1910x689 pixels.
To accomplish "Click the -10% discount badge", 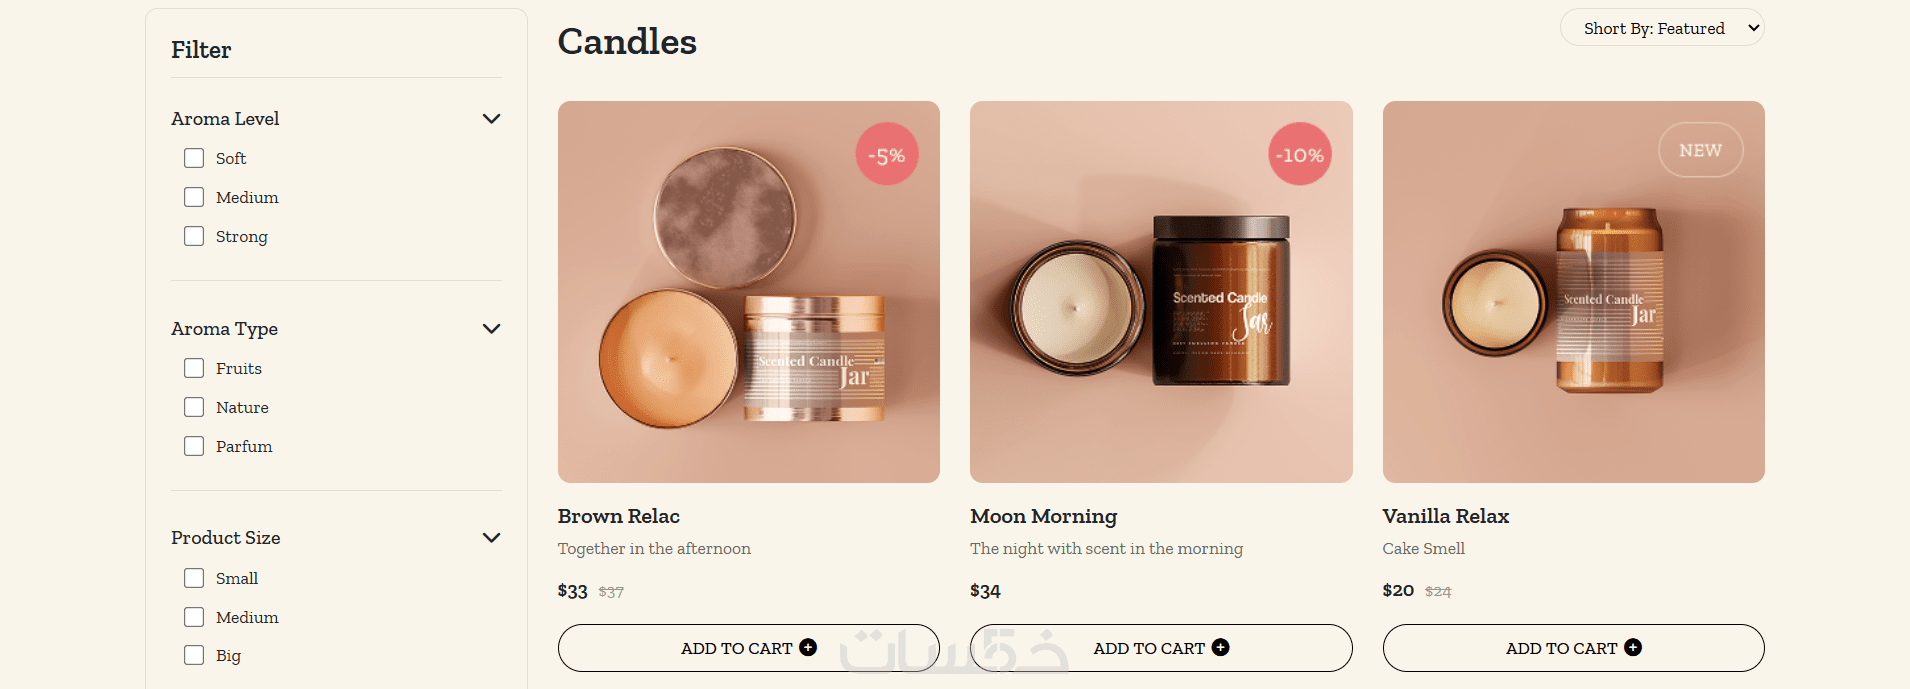I will click(x=1300, y=154).
